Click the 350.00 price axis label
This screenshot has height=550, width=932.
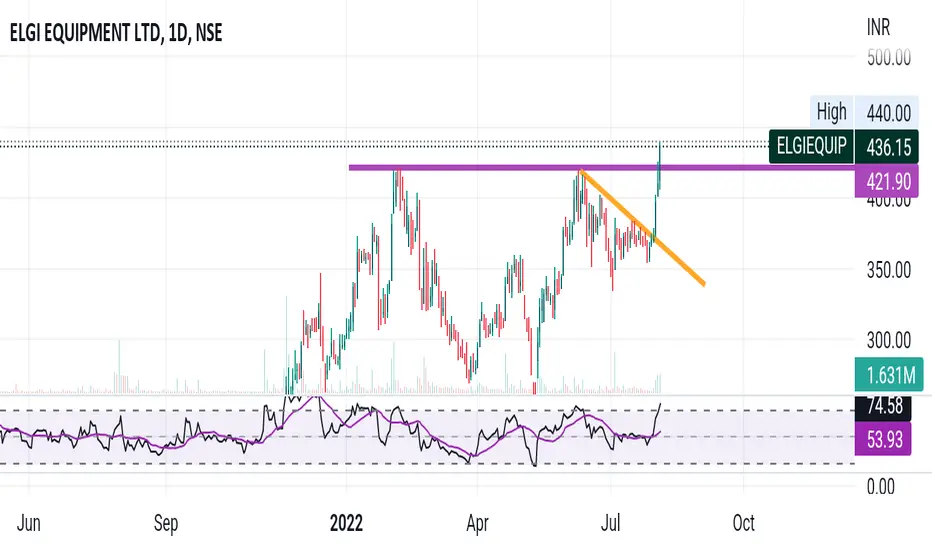[889, 270]
